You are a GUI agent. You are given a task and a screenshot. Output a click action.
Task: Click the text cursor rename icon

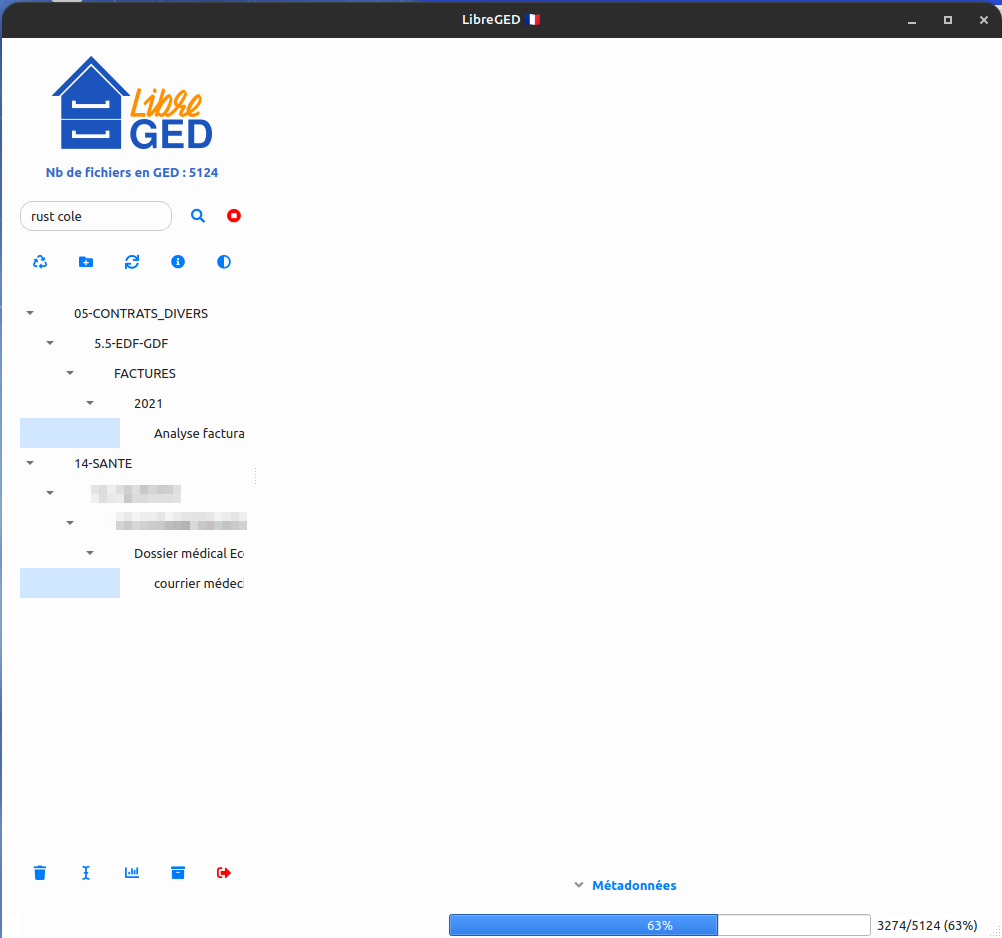click(x=86, y=873)
